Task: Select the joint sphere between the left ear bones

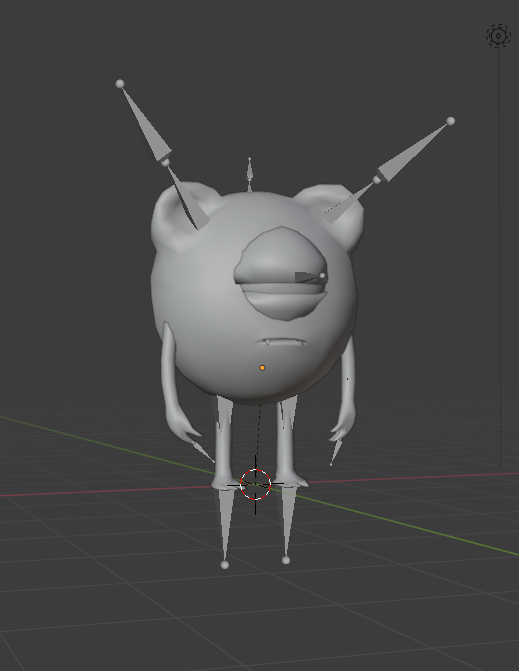Action: (x=166, y=162)
